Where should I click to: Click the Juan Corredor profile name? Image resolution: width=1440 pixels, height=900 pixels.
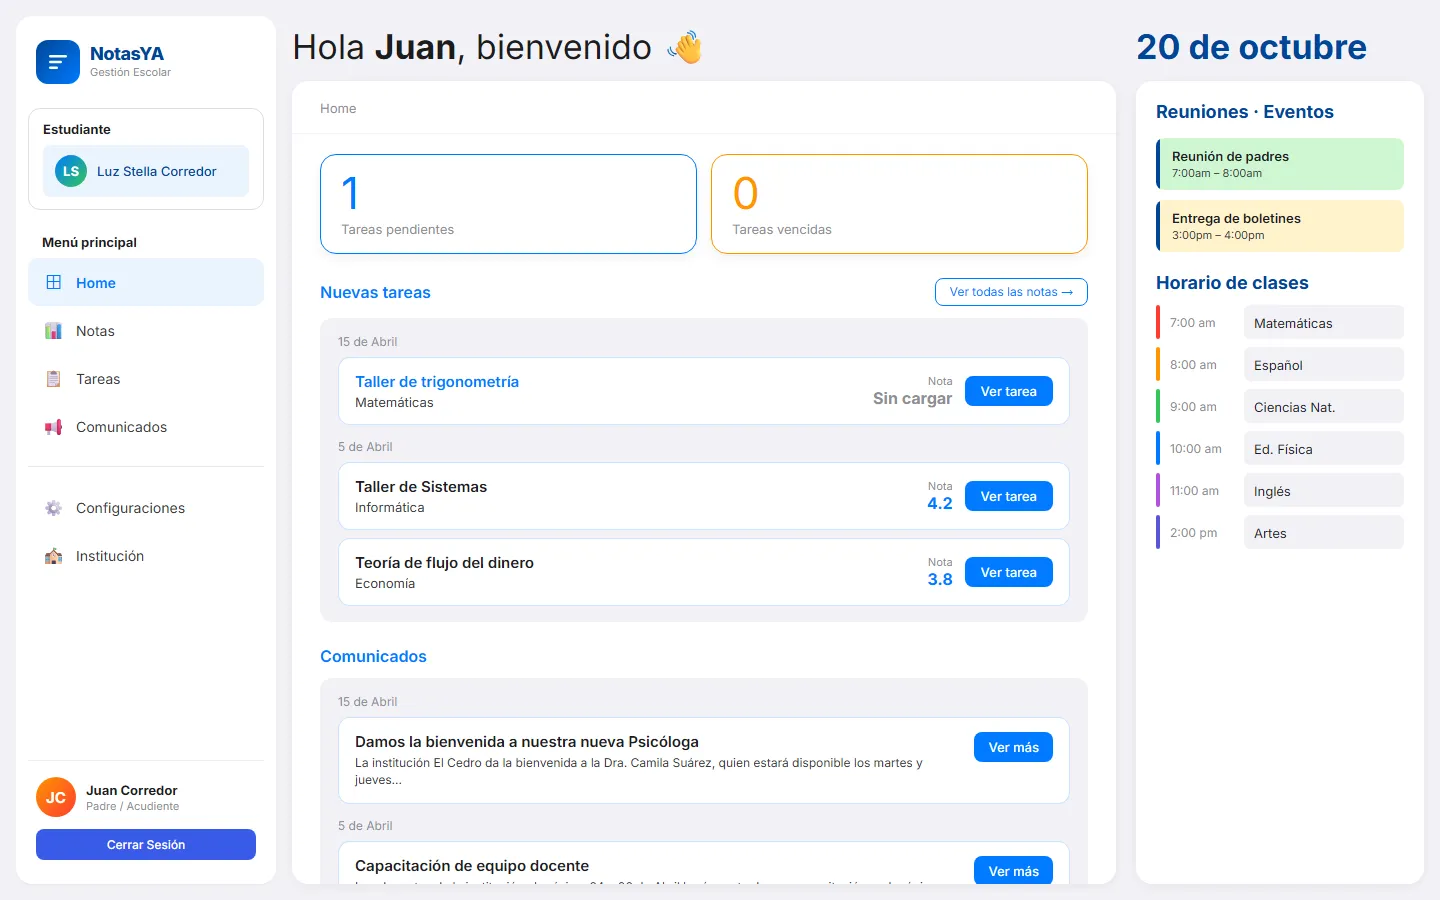(132, 790)
